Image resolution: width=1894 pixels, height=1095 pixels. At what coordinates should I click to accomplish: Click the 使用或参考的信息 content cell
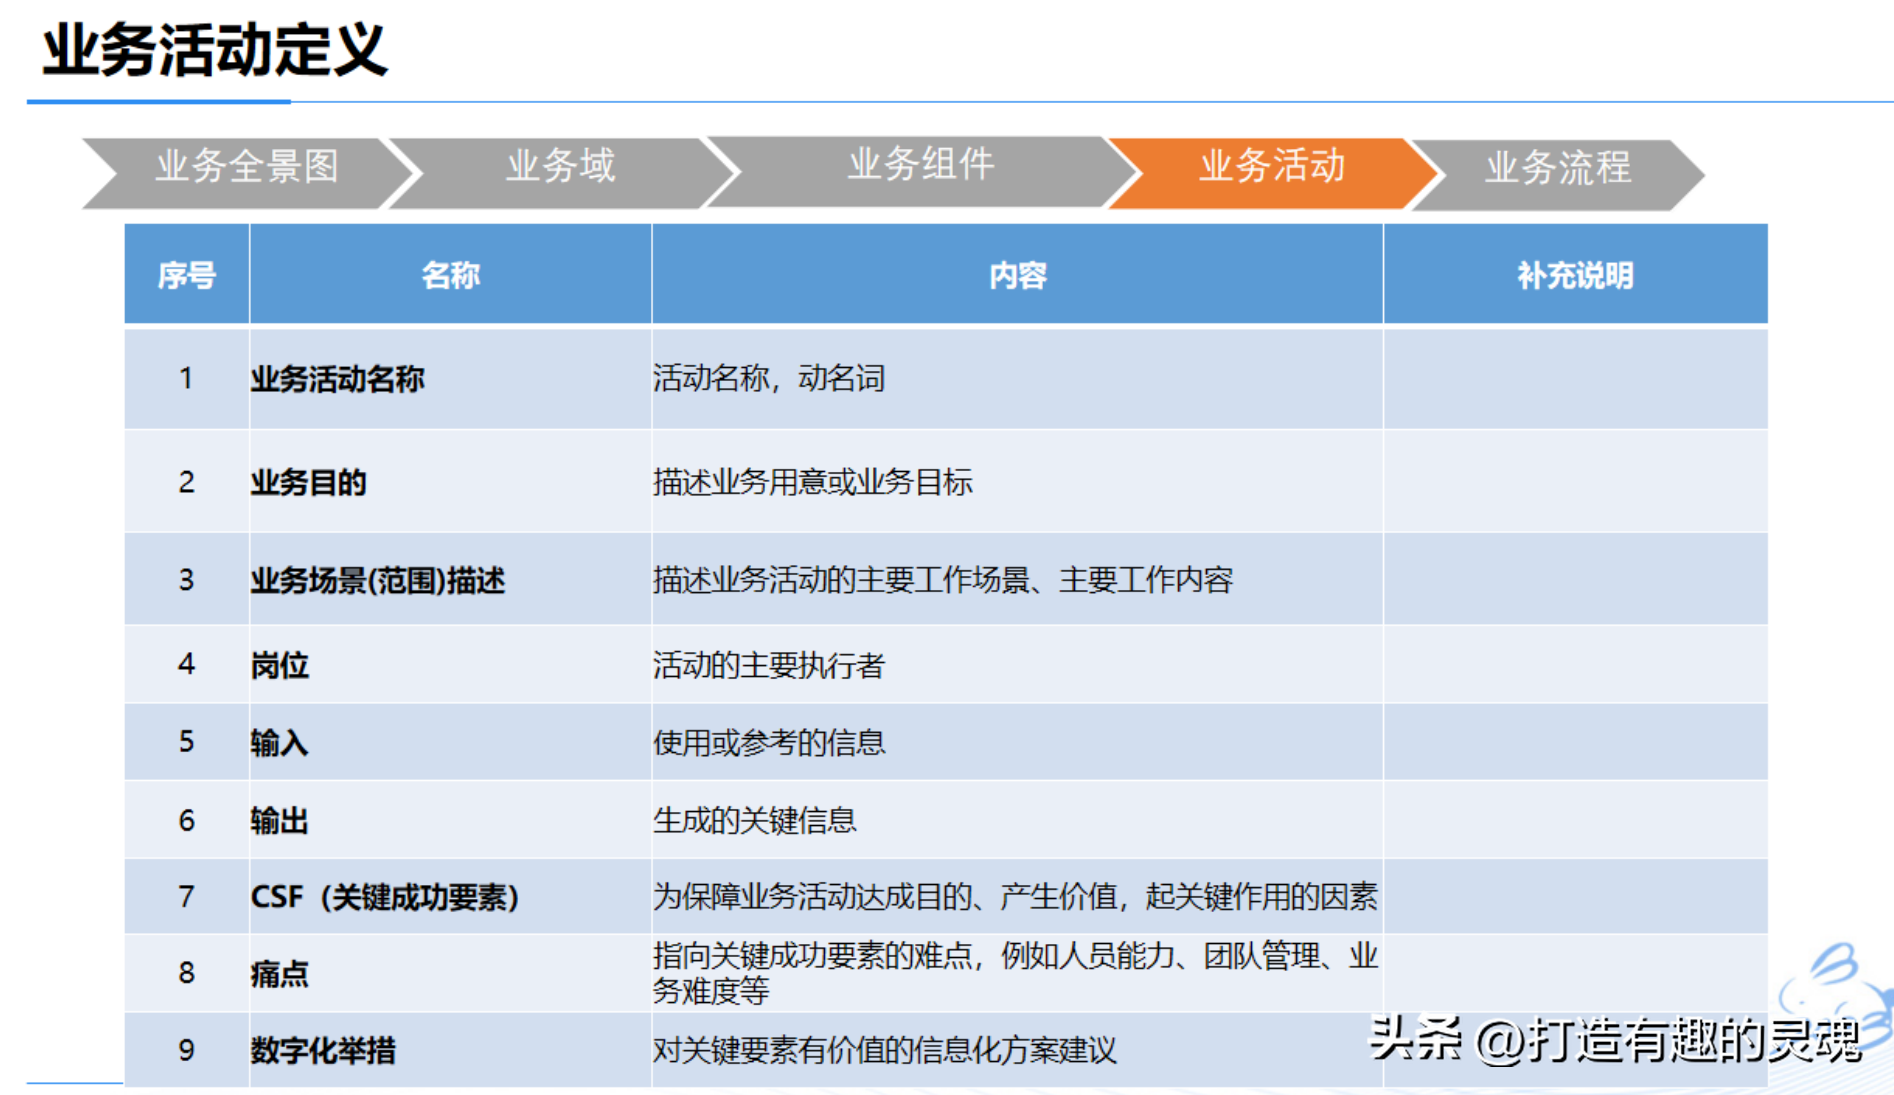(x=1017, y=743)
